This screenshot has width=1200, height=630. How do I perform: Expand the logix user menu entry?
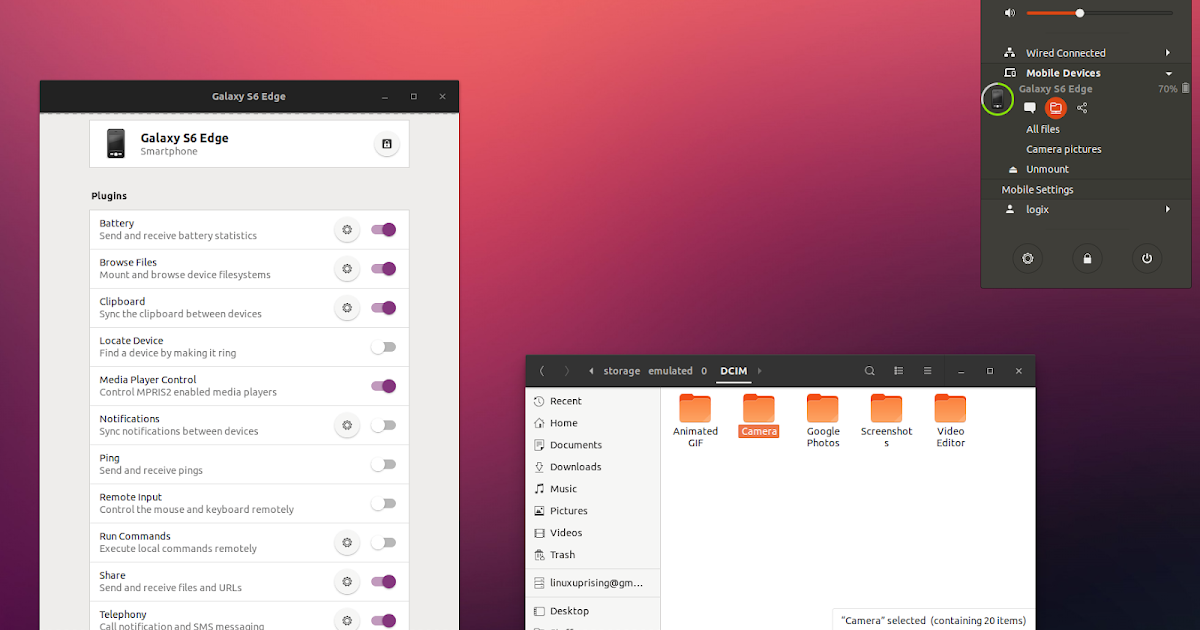(x=1168, y=209)
